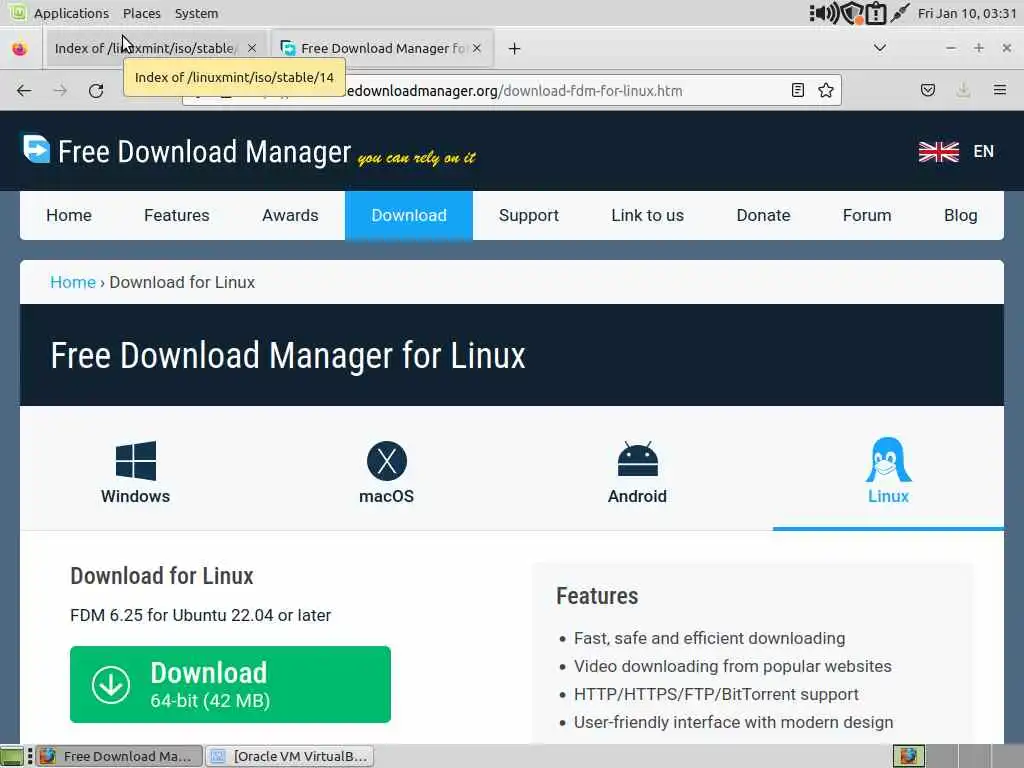Click the show desktop button in taskbar

click(12, 756)
